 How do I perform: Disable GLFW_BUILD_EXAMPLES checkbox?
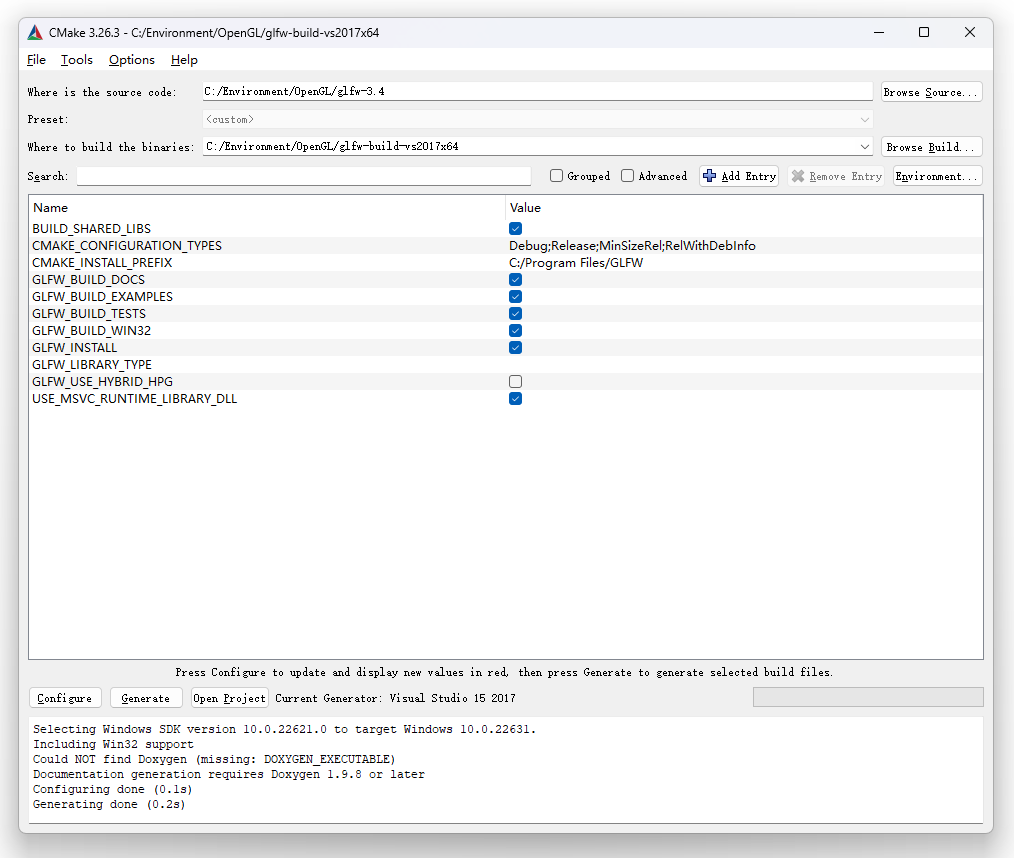tap(515, 296)
